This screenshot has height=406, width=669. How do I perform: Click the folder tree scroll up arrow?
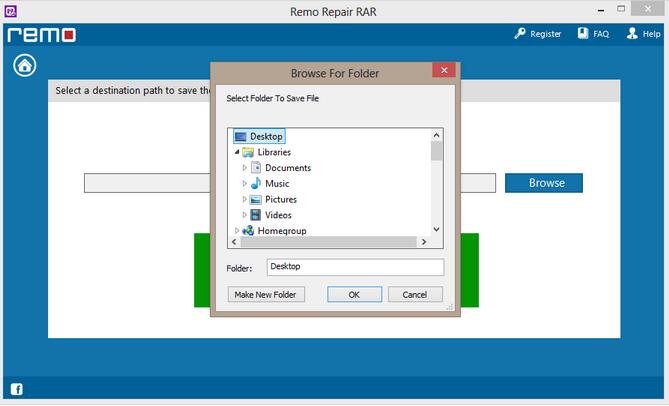point(436,135)
